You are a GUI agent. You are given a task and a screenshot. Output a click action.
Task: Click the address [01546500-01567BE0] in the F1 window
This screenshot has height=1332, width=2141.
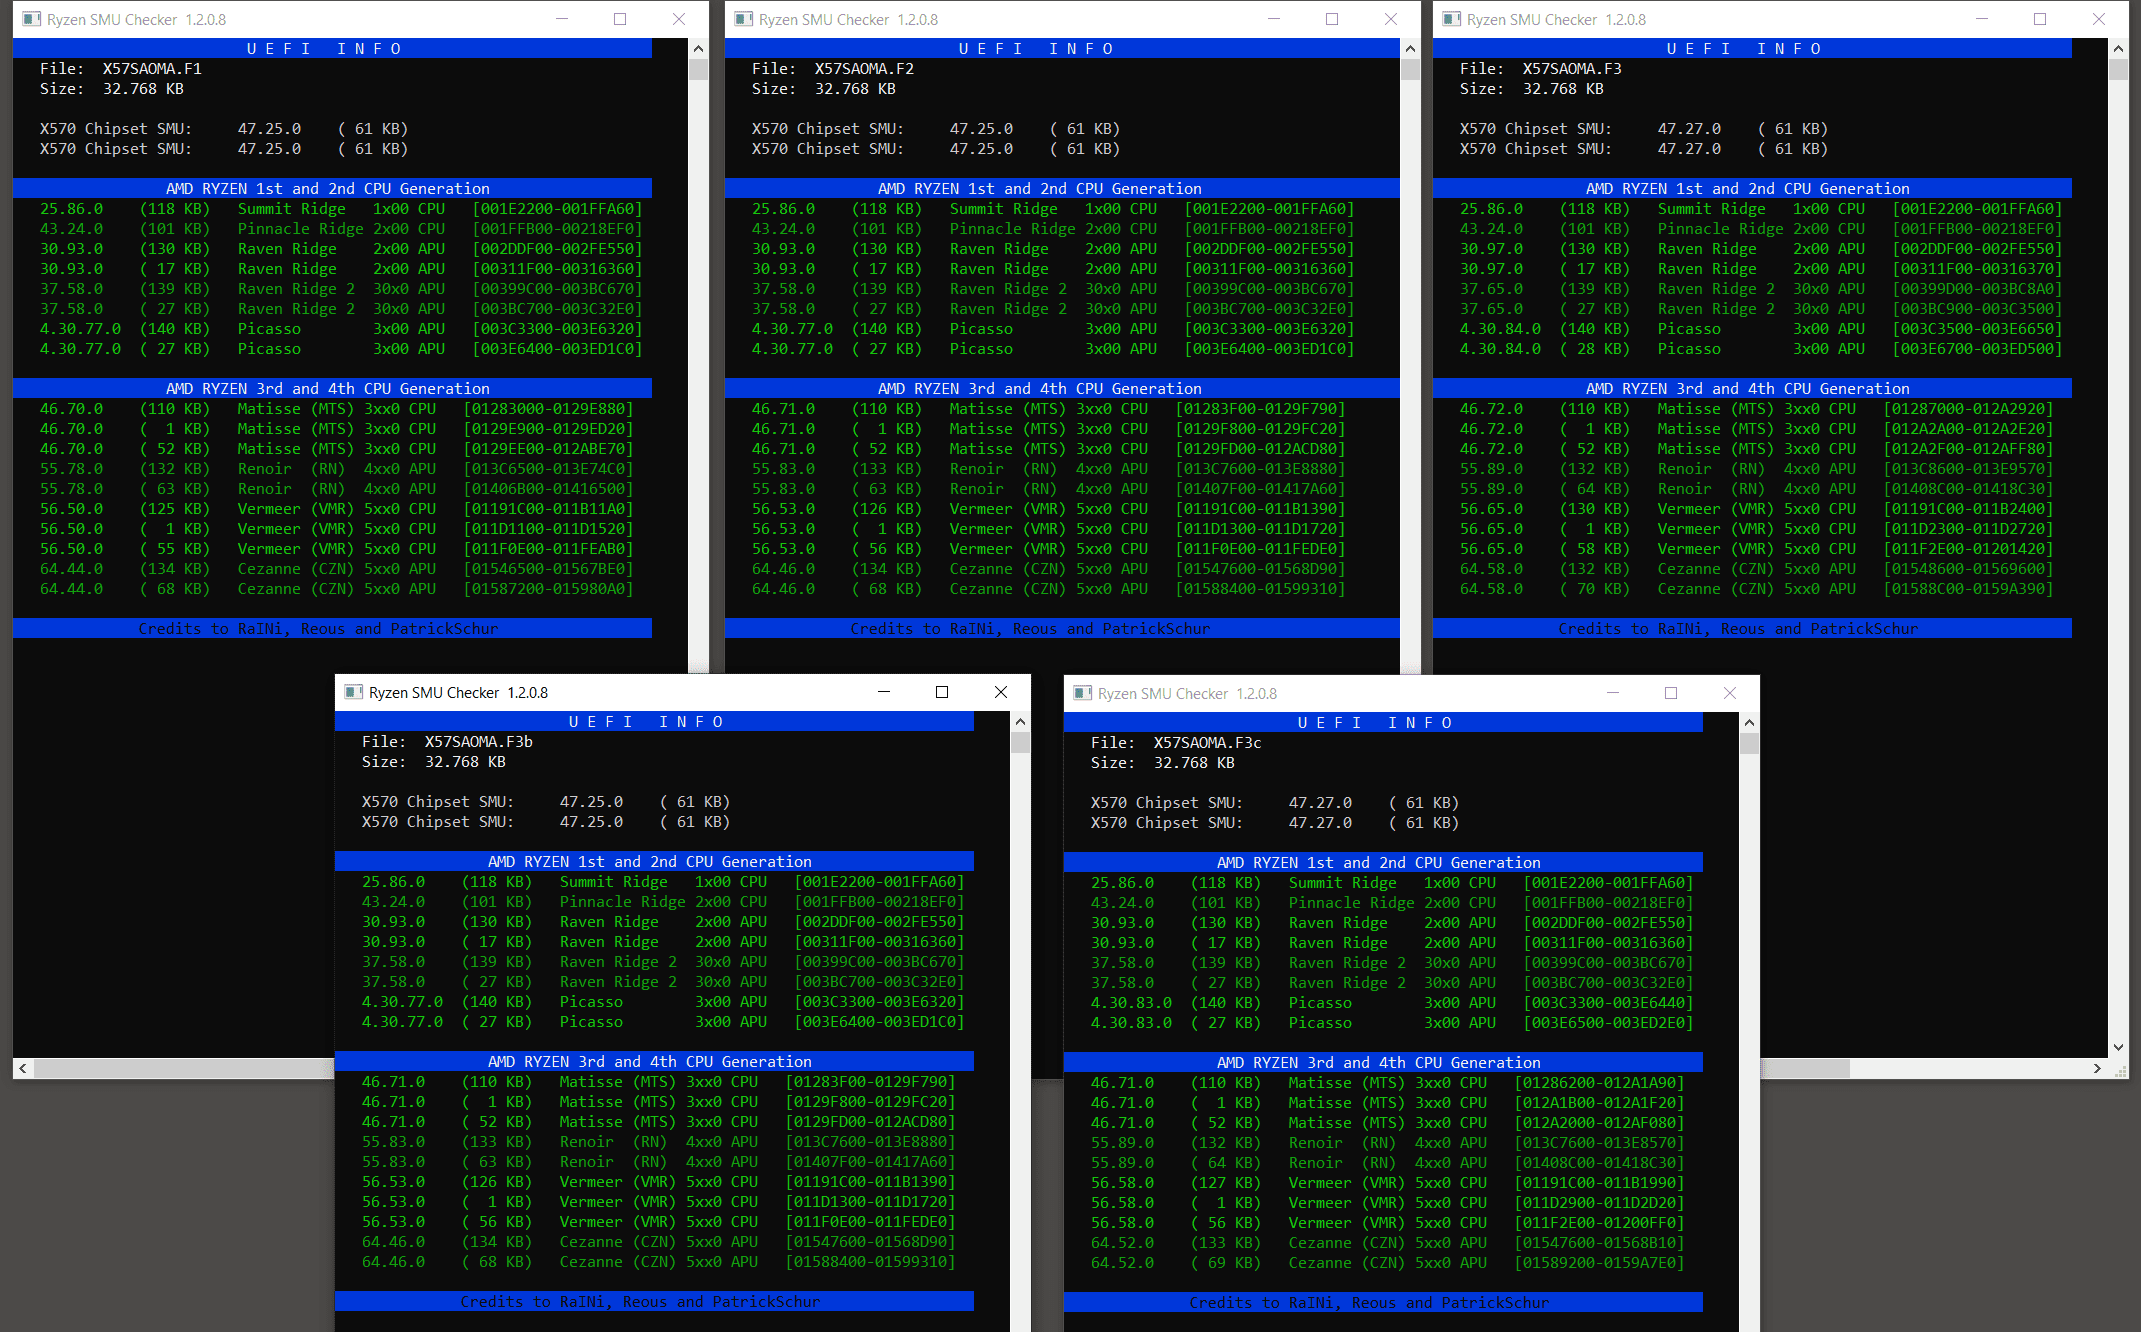coord(548,569)
